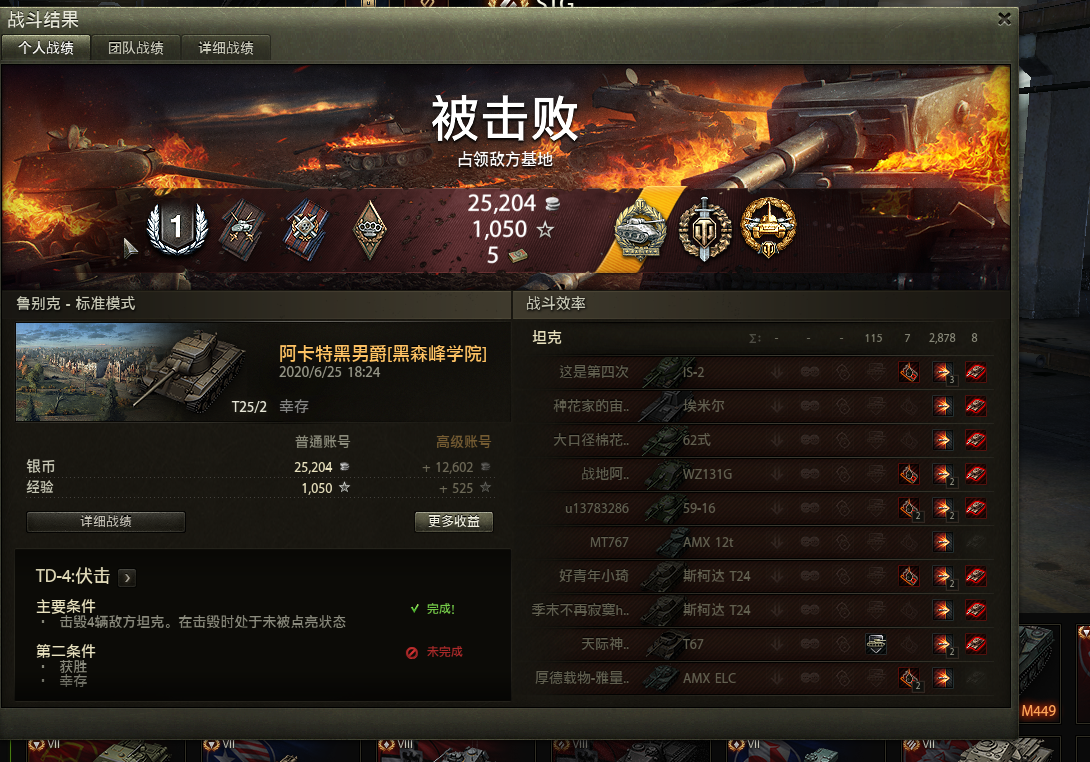Viewport: 1090px width, 762px height.
Task: Select the diamond brass-knuckles medal icon
Action: point(370,229)
